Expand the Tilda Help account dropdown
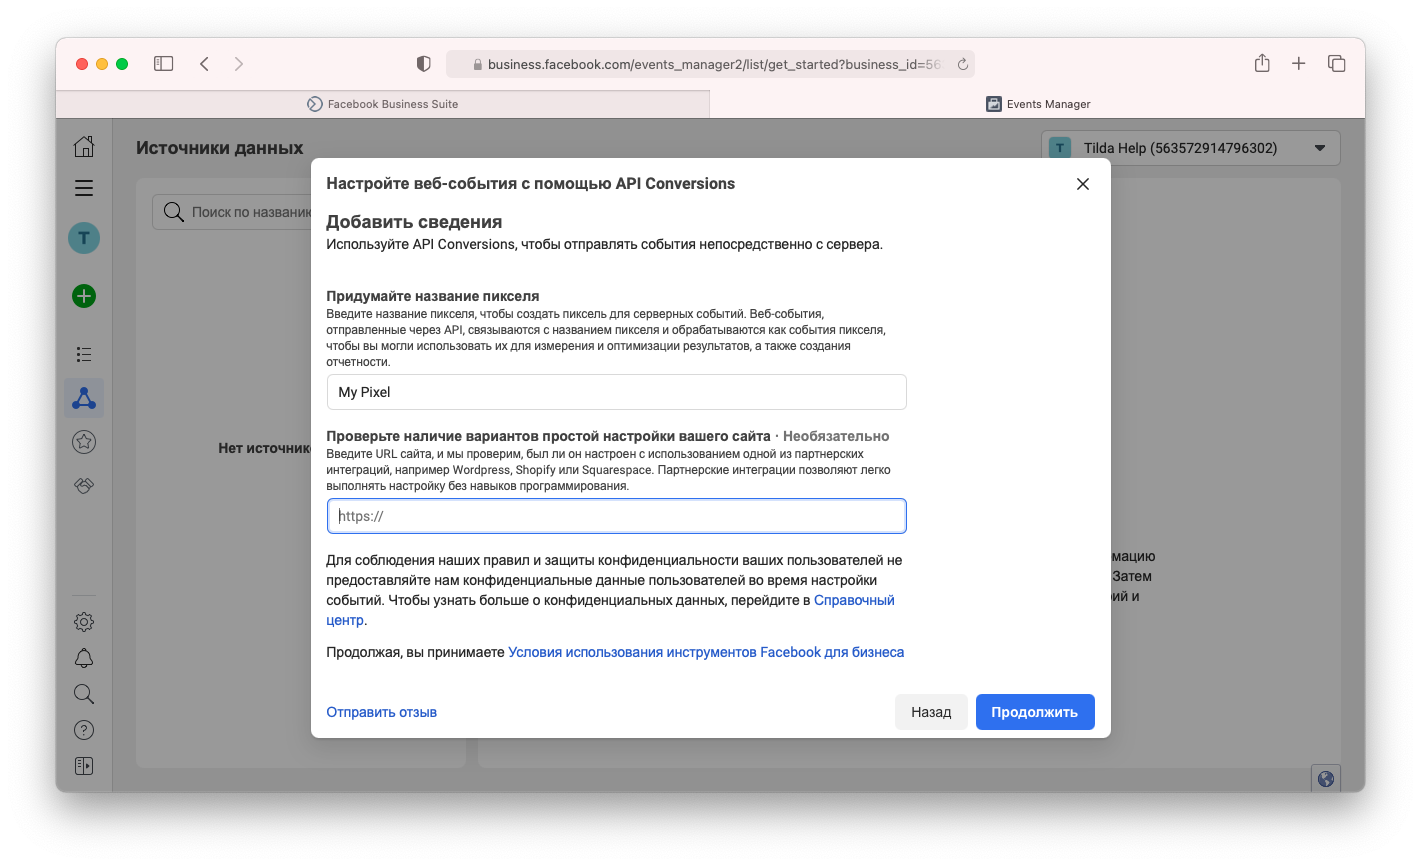 [1190, 148]
